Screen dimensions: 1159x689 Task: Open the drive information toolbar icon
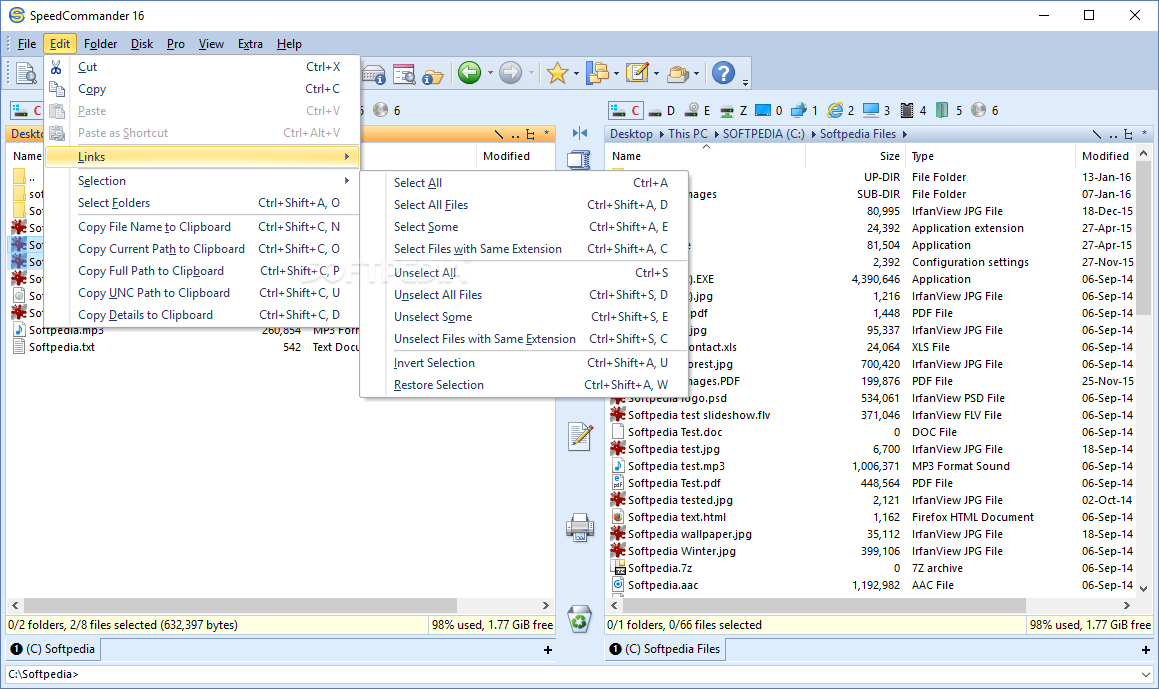(x=374, y=73)
